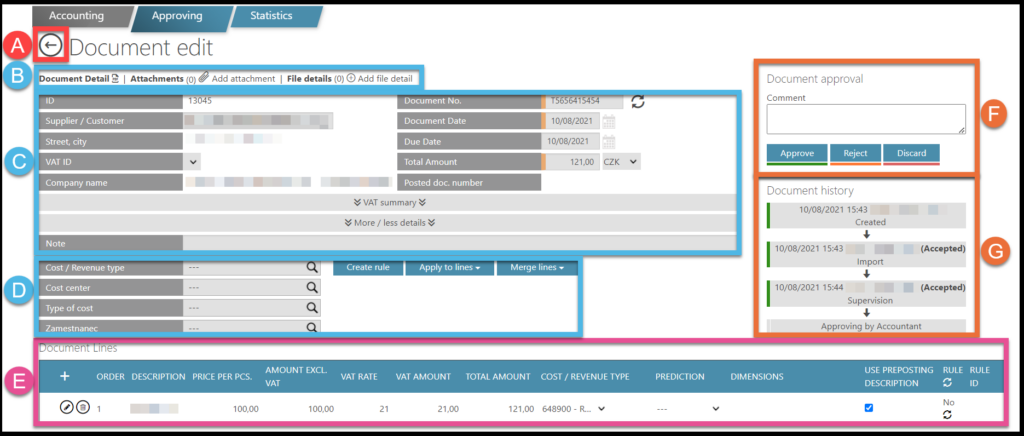Viewport: 1024px width, 436px height.
Task: Click the Add attachment link
Action: click(243, 78)
